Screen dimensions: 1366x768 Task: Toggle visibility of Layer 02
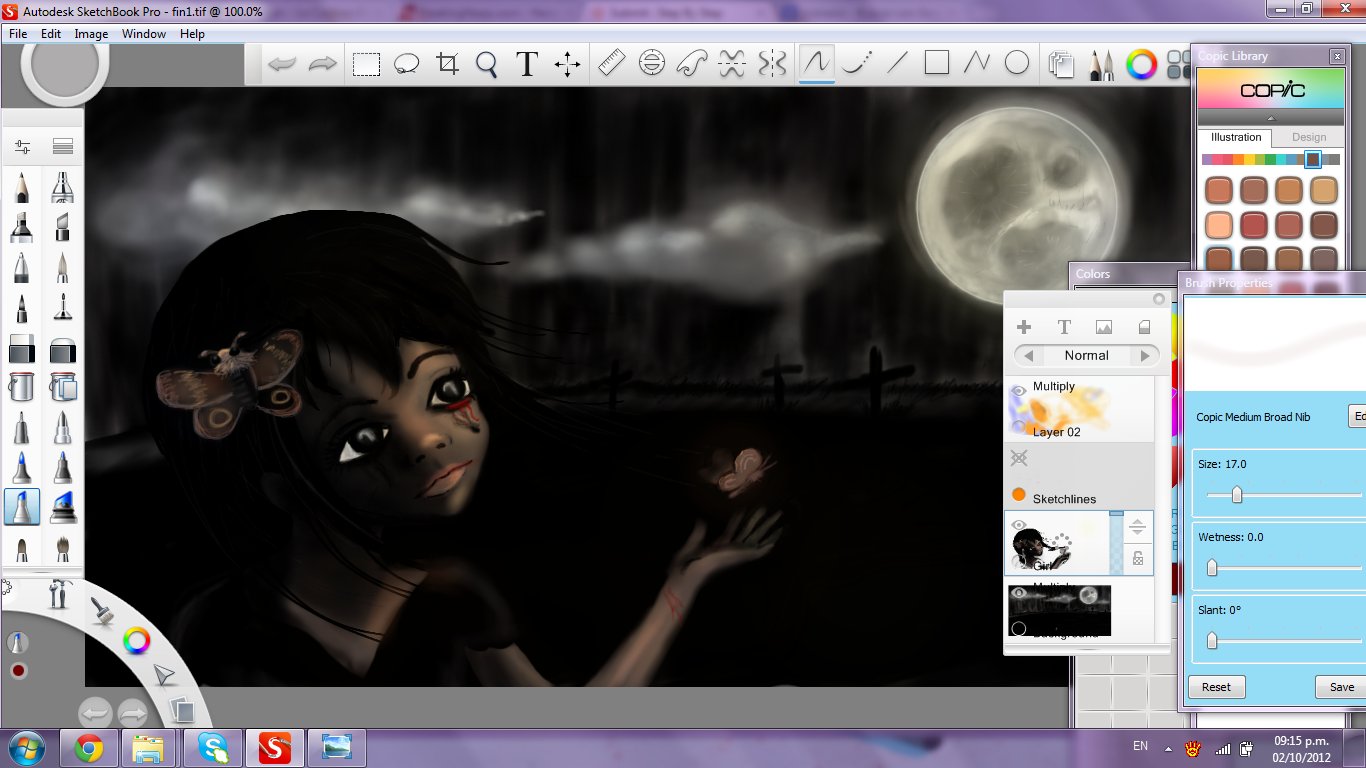[x=1019, y=391]
